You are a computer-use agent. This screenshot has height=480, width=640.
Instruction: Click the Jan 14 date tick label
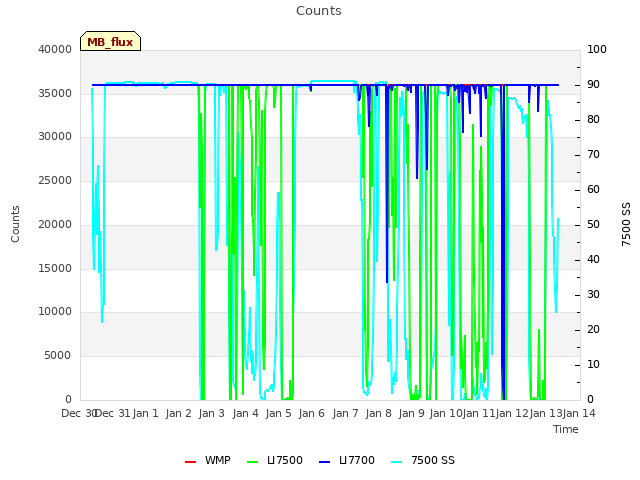coord(579,413)
